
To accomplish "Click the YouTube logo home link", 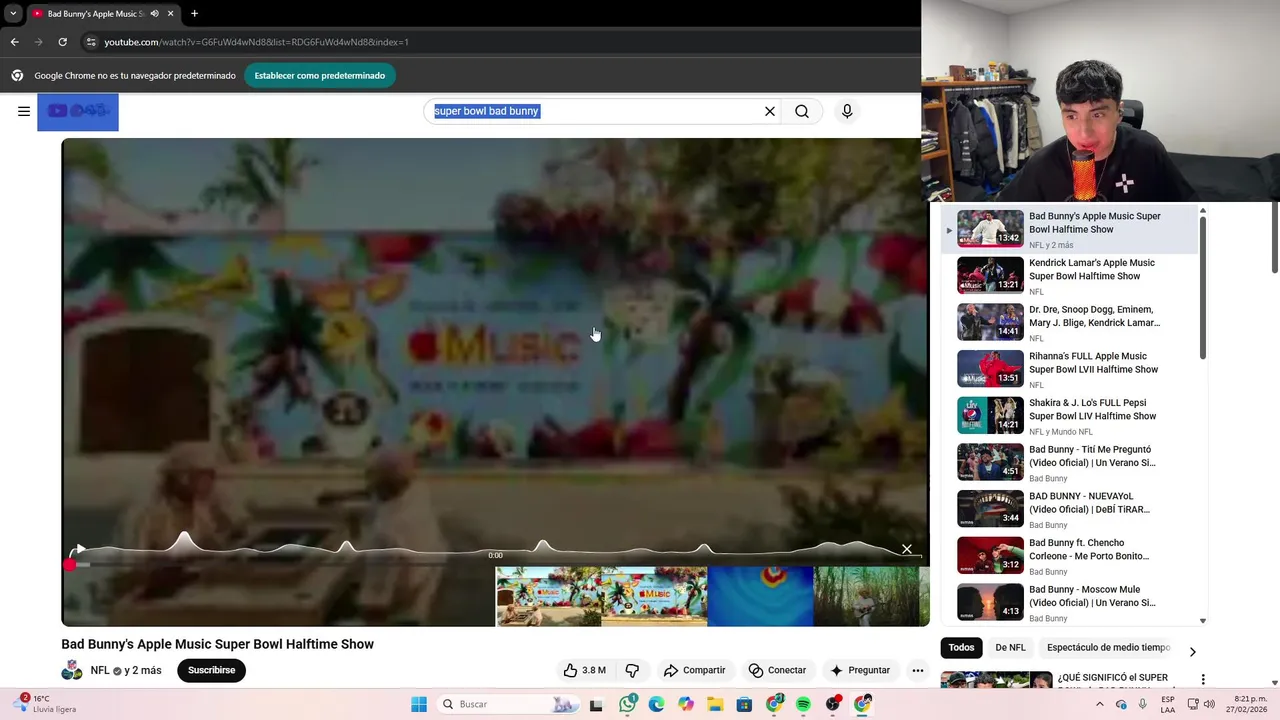I will pyautogui.click(x=78, y=112).
